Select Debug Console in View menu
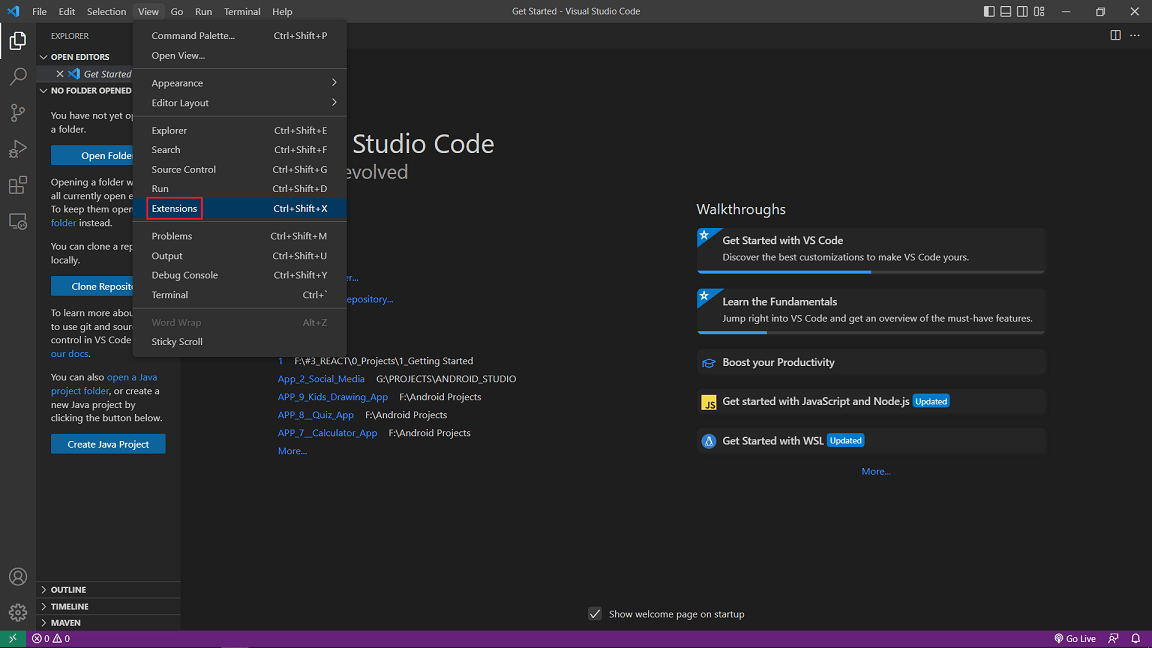 (240, 275)
